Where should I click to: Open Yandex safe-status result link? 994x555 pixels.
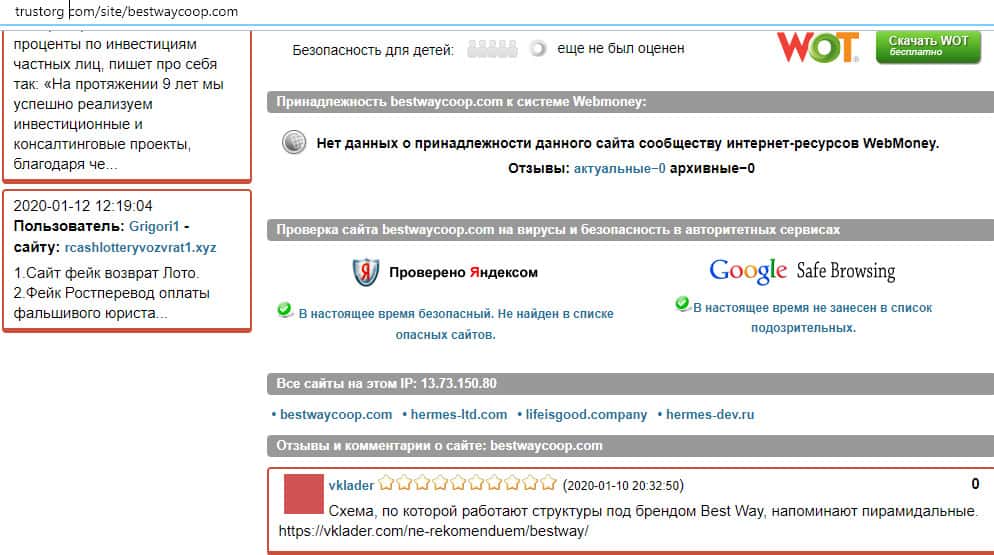click(456, 323)
